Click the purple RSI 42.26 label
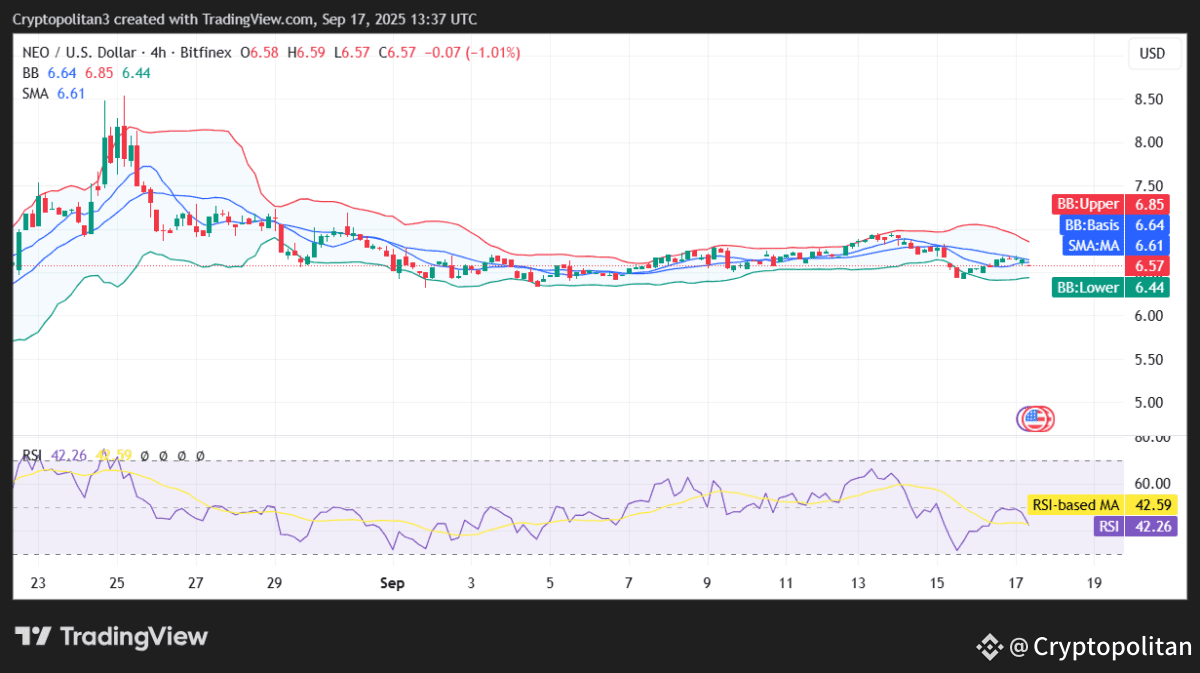Image resolution: width=1200 pixels, height=673 pixels. click(x=1107, y=526)
